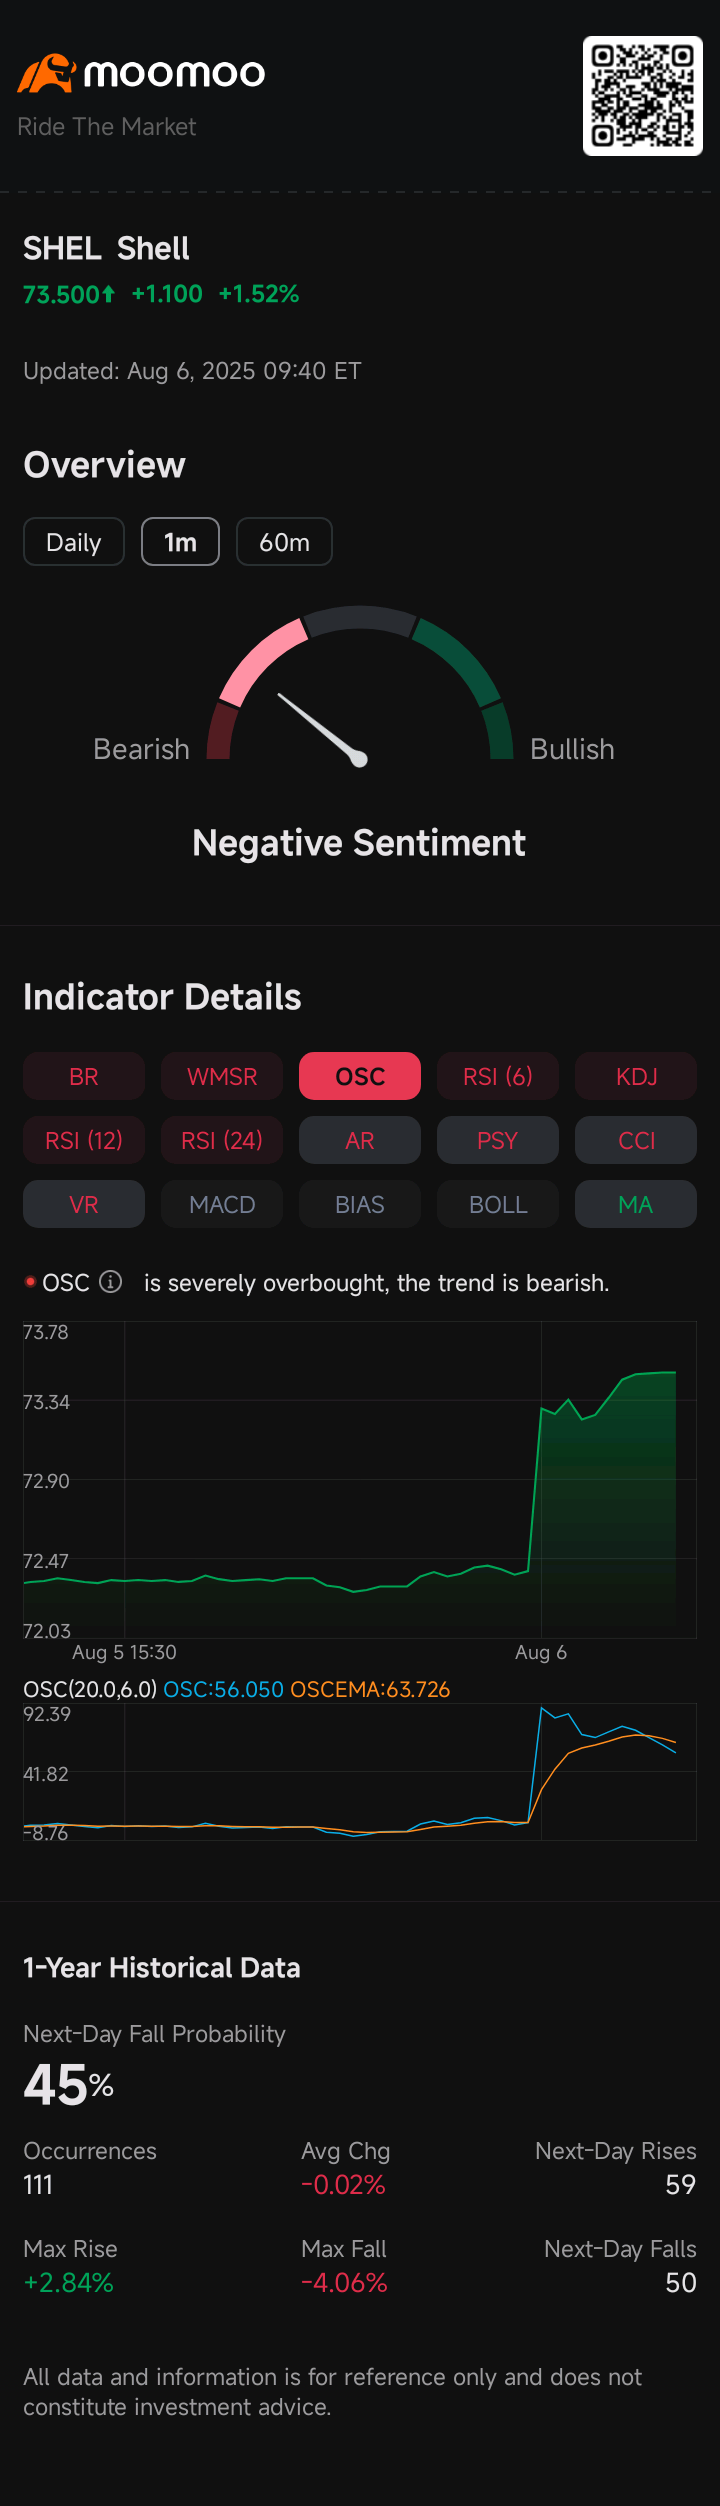Screen dimensions: 720x2506
Task: Select the 1m timeframe
Action: click(180, 542)
